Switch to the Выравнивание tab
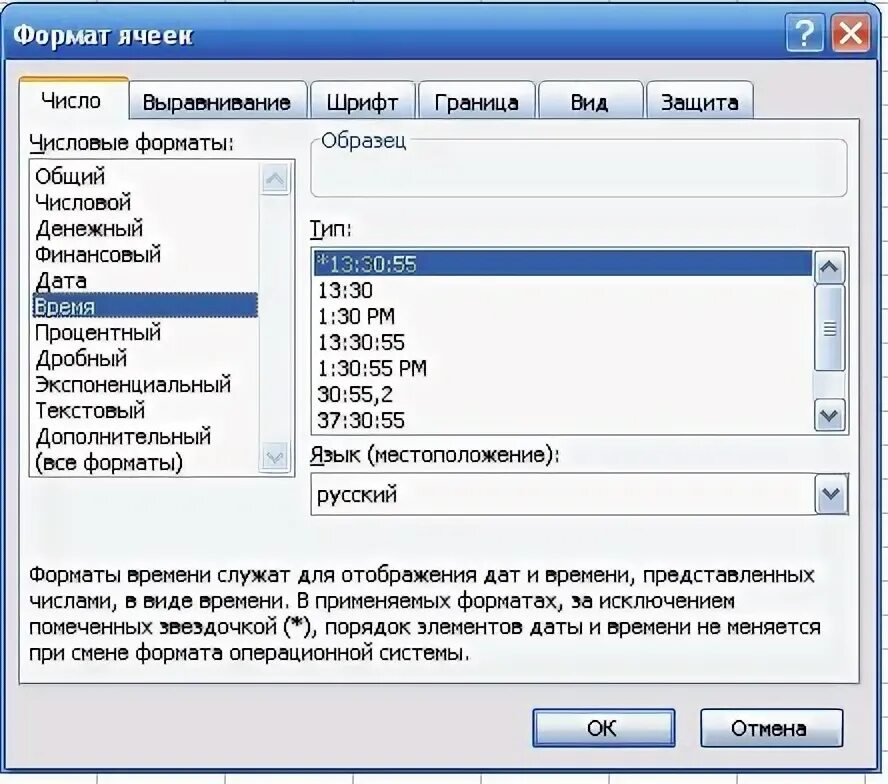The width and height of the screenshot is (888, 784). 217,101
